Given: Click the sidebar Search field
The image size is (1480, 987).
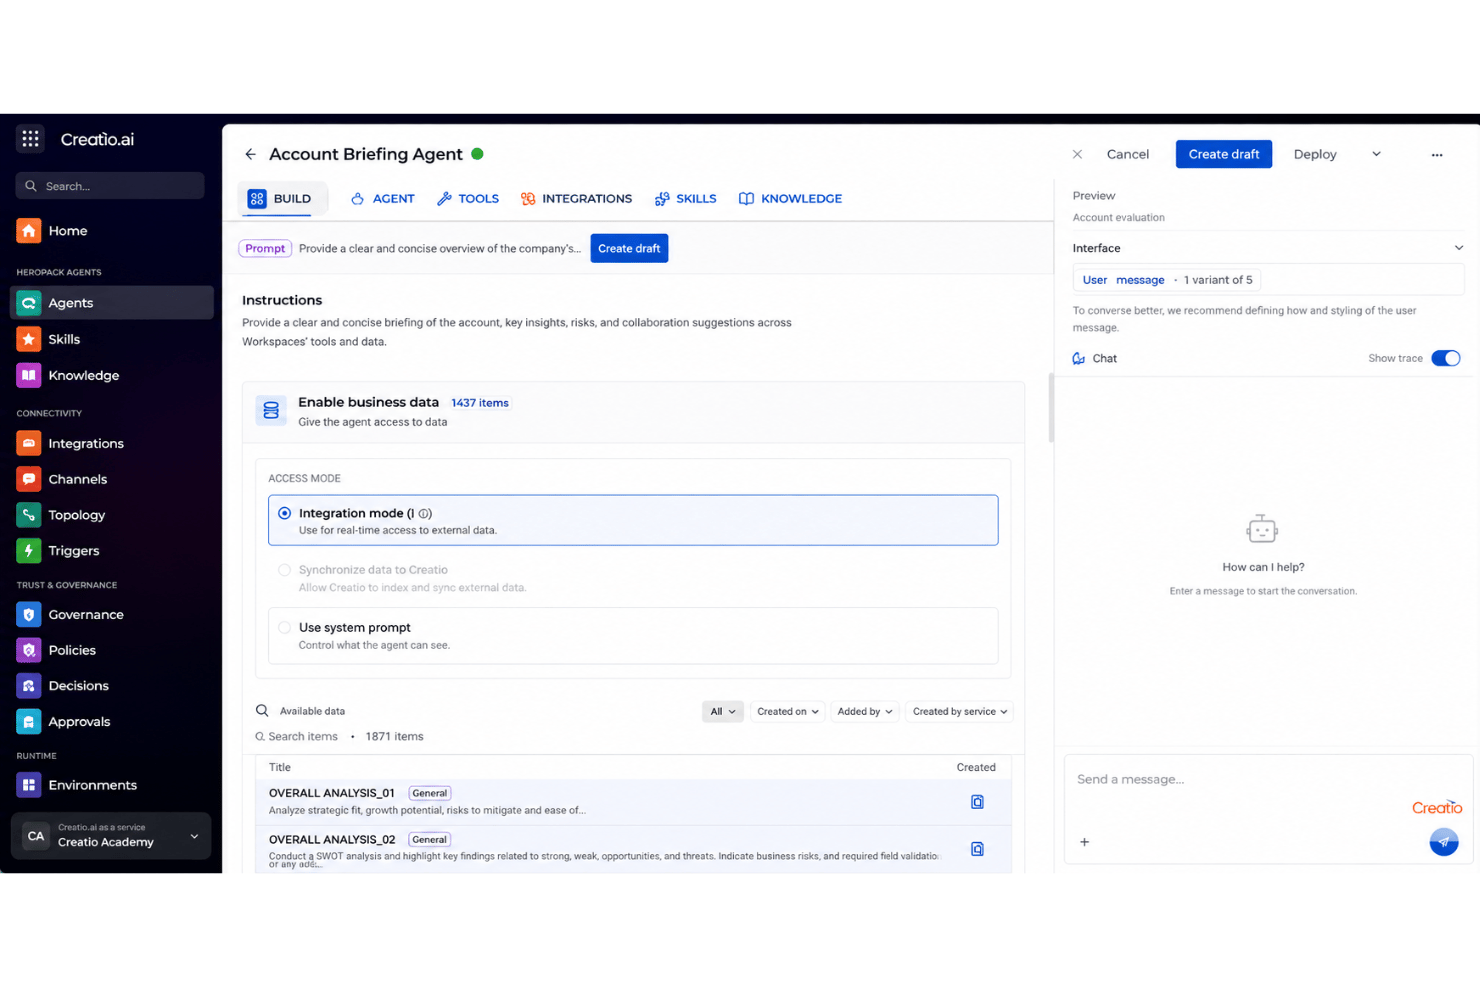Looking at the screenshot, I should click(110, 186).
